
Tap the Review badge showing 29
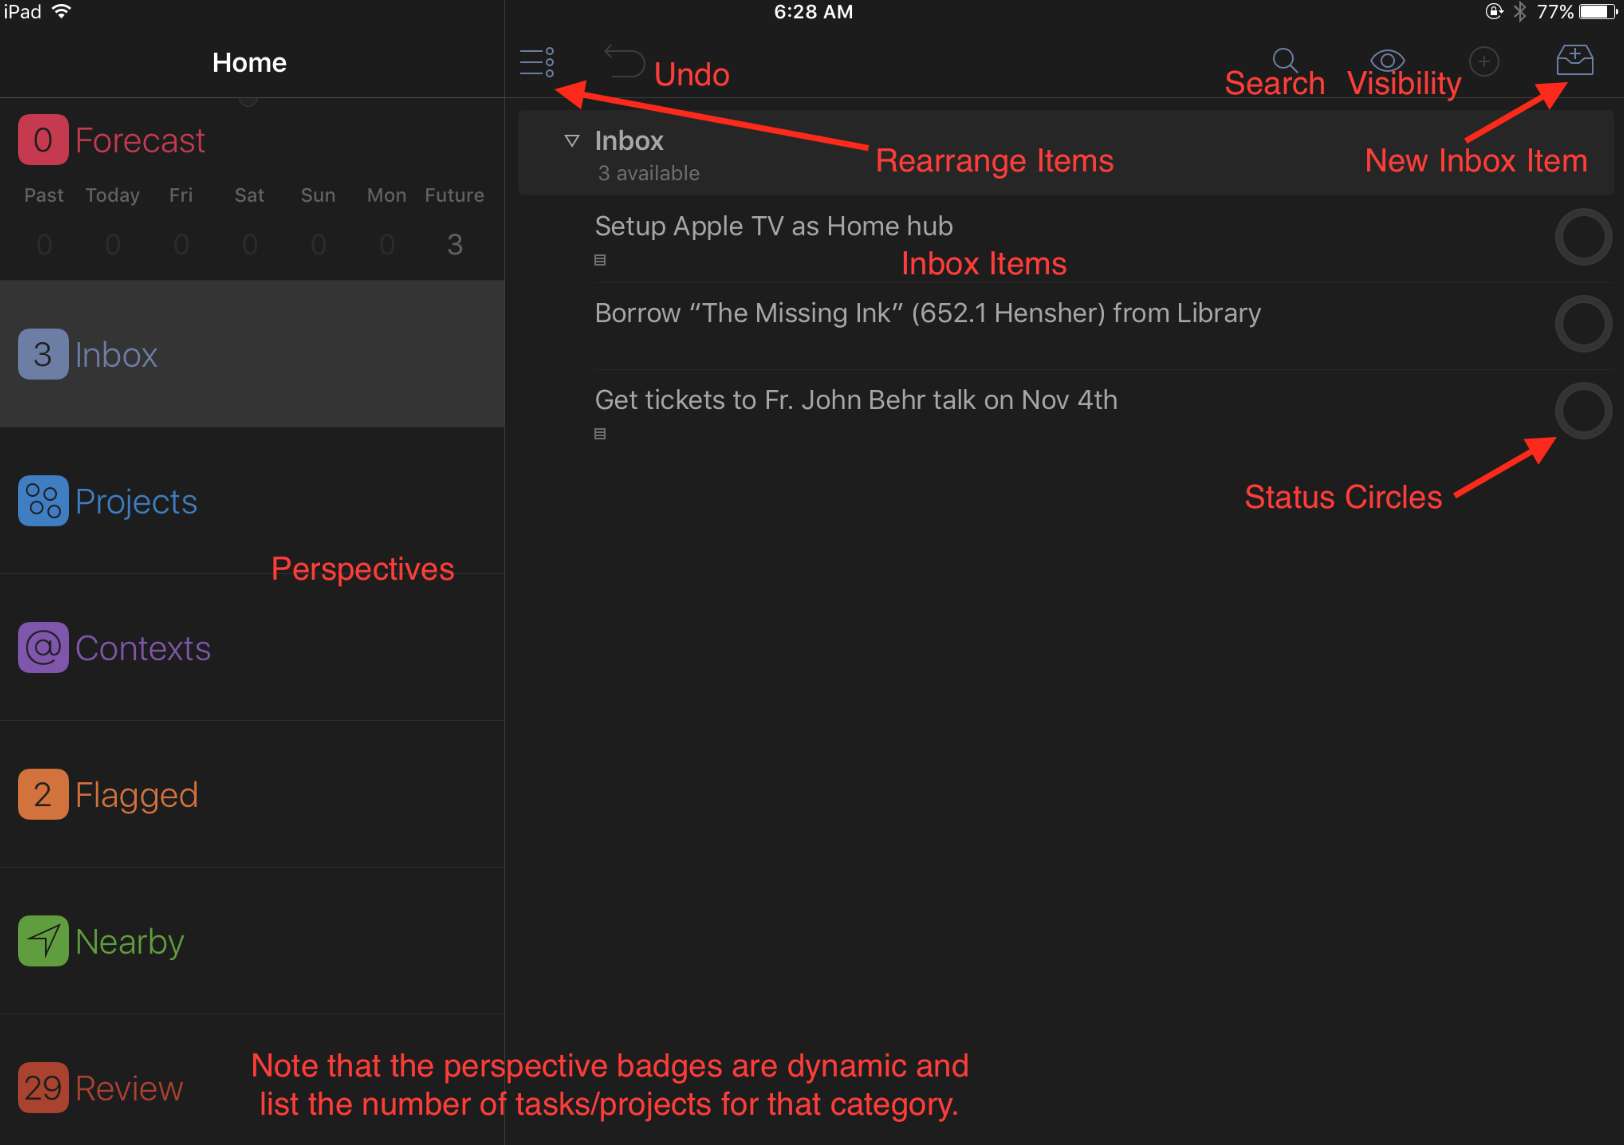point(43,1088)
